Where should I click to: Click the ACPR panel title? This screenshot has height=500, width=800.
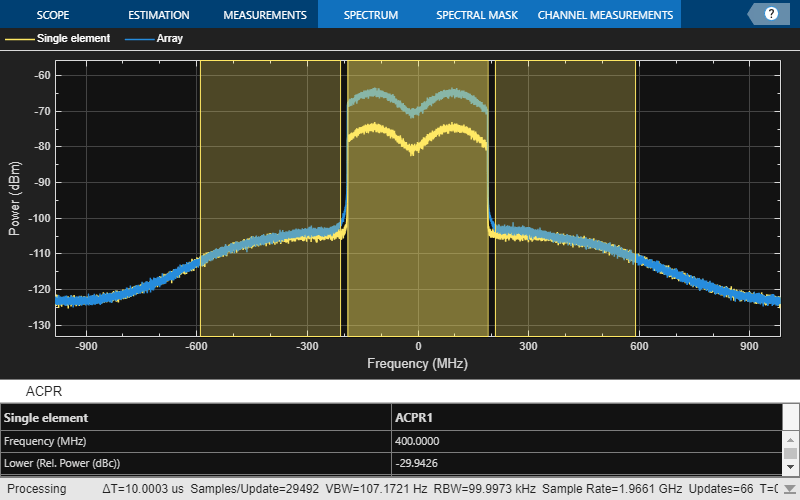click(44, 391)
